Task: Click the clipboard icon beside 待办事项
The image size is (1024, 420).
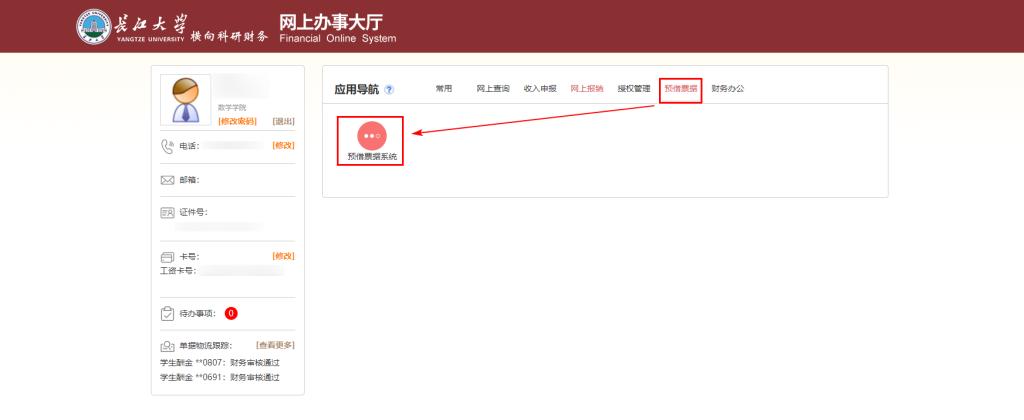Action: click(x=168, y=313)
